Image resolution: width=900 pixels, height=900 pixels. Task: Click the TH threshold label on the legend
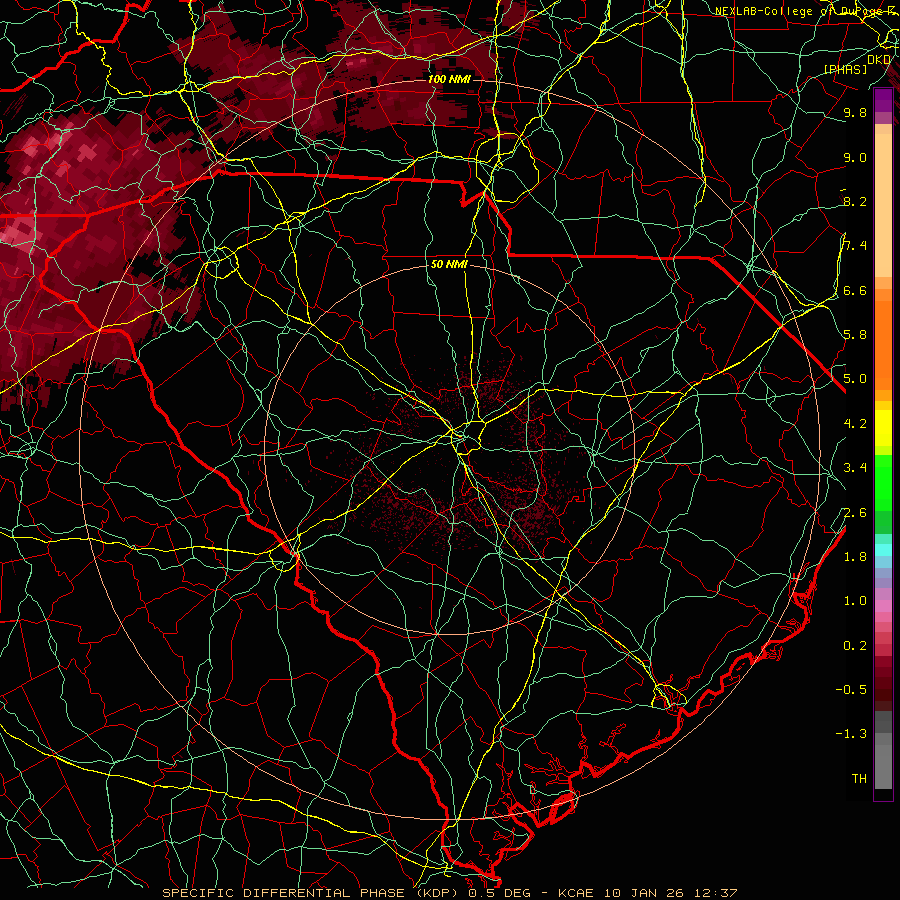point(859,778)
